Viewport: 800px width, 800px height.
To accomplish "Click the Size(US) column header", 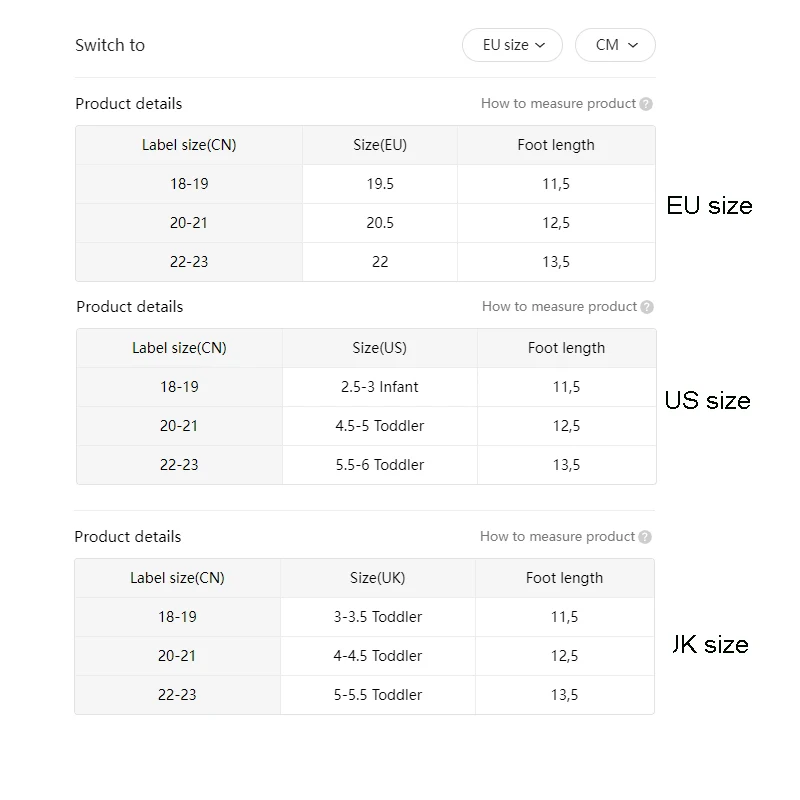I will [x=380, y=348].
